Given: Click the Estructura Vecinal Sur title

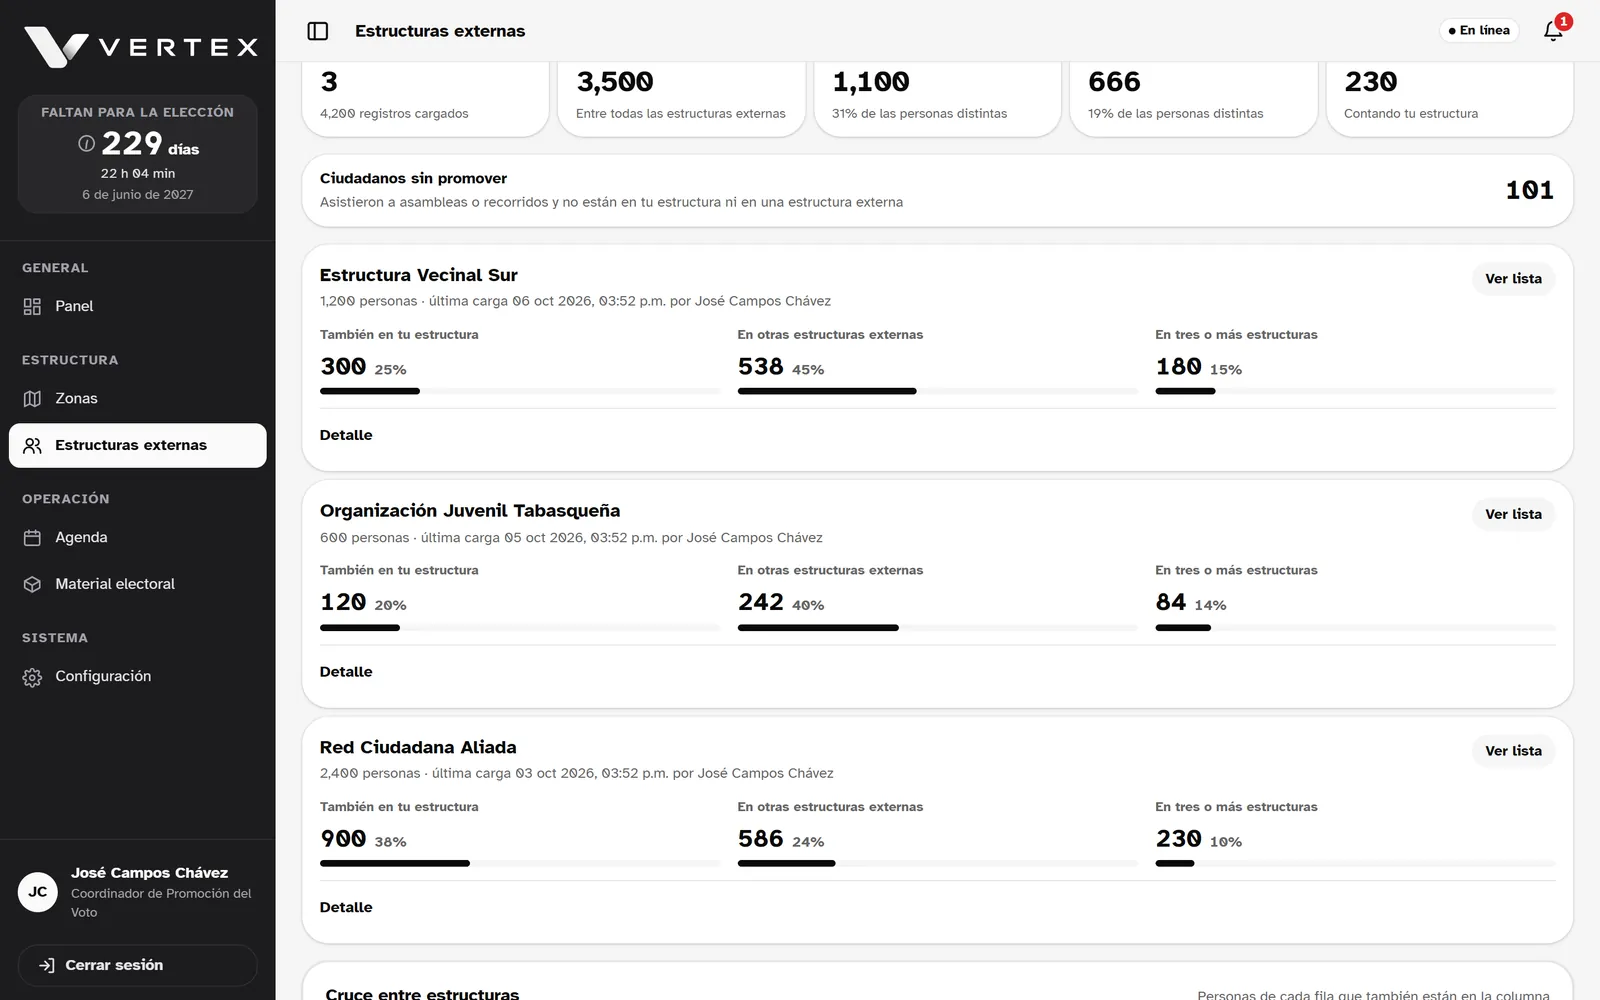Looking at the screenshot, I should pos(419,275).
